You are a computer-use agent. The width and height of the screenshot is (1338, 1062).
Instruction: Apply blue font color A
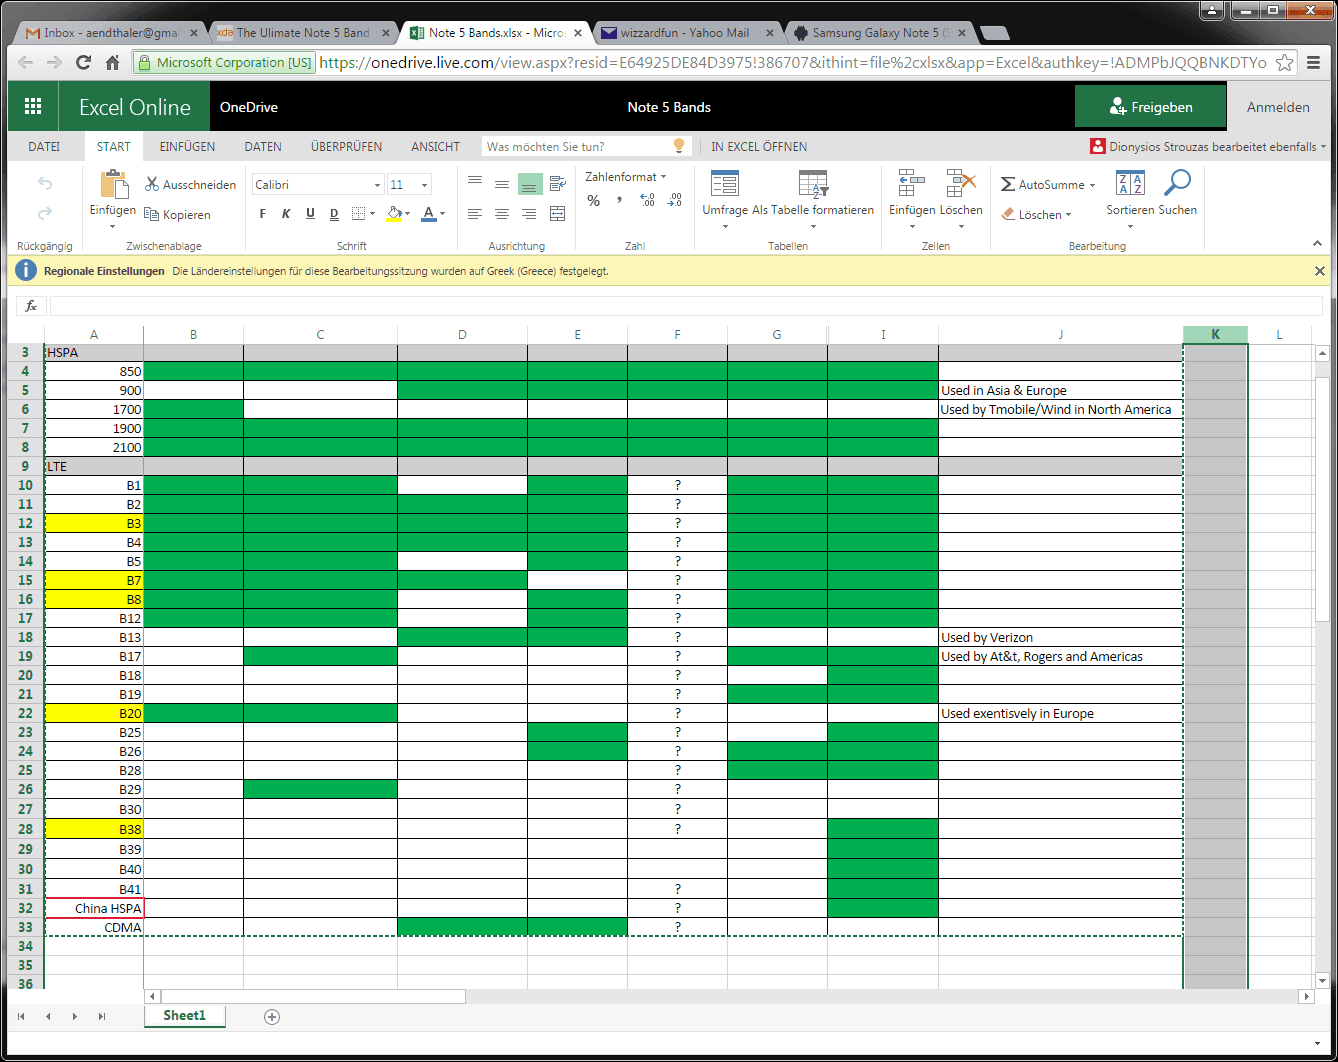[429, 214]
